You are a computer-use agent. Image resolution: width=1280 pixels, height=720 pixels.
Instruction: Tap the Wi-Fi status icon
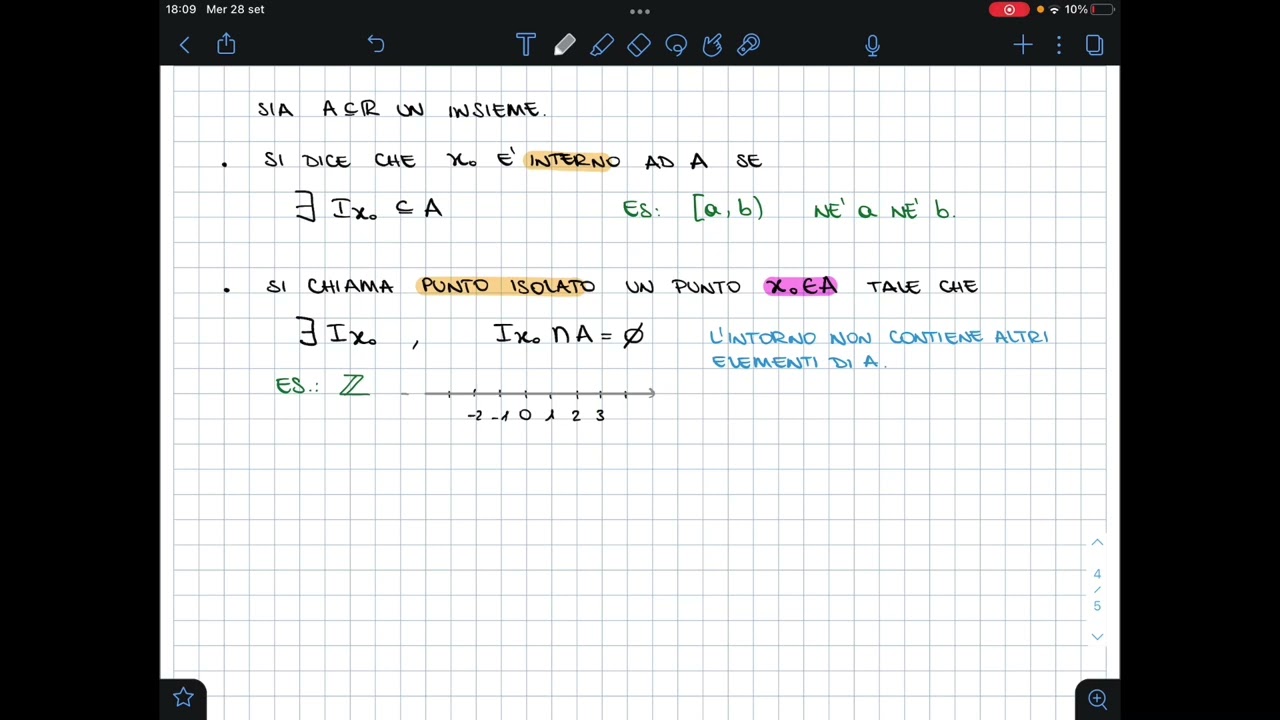[x=1054, y=9]
